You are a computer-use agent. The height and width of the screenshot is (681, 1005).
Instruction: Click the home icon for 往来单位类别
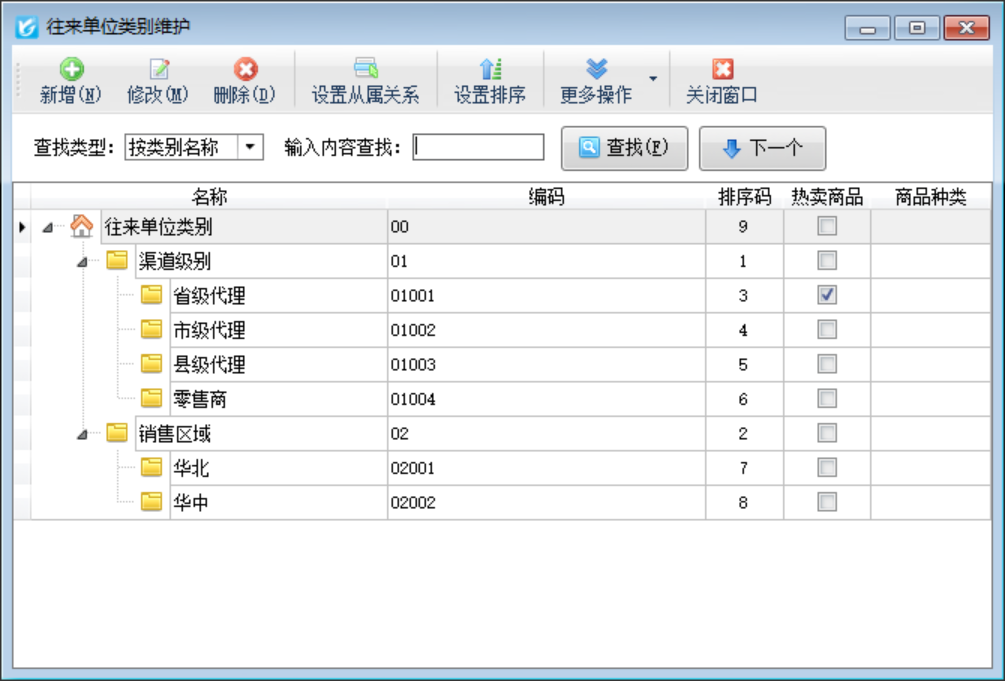[82, 227]
